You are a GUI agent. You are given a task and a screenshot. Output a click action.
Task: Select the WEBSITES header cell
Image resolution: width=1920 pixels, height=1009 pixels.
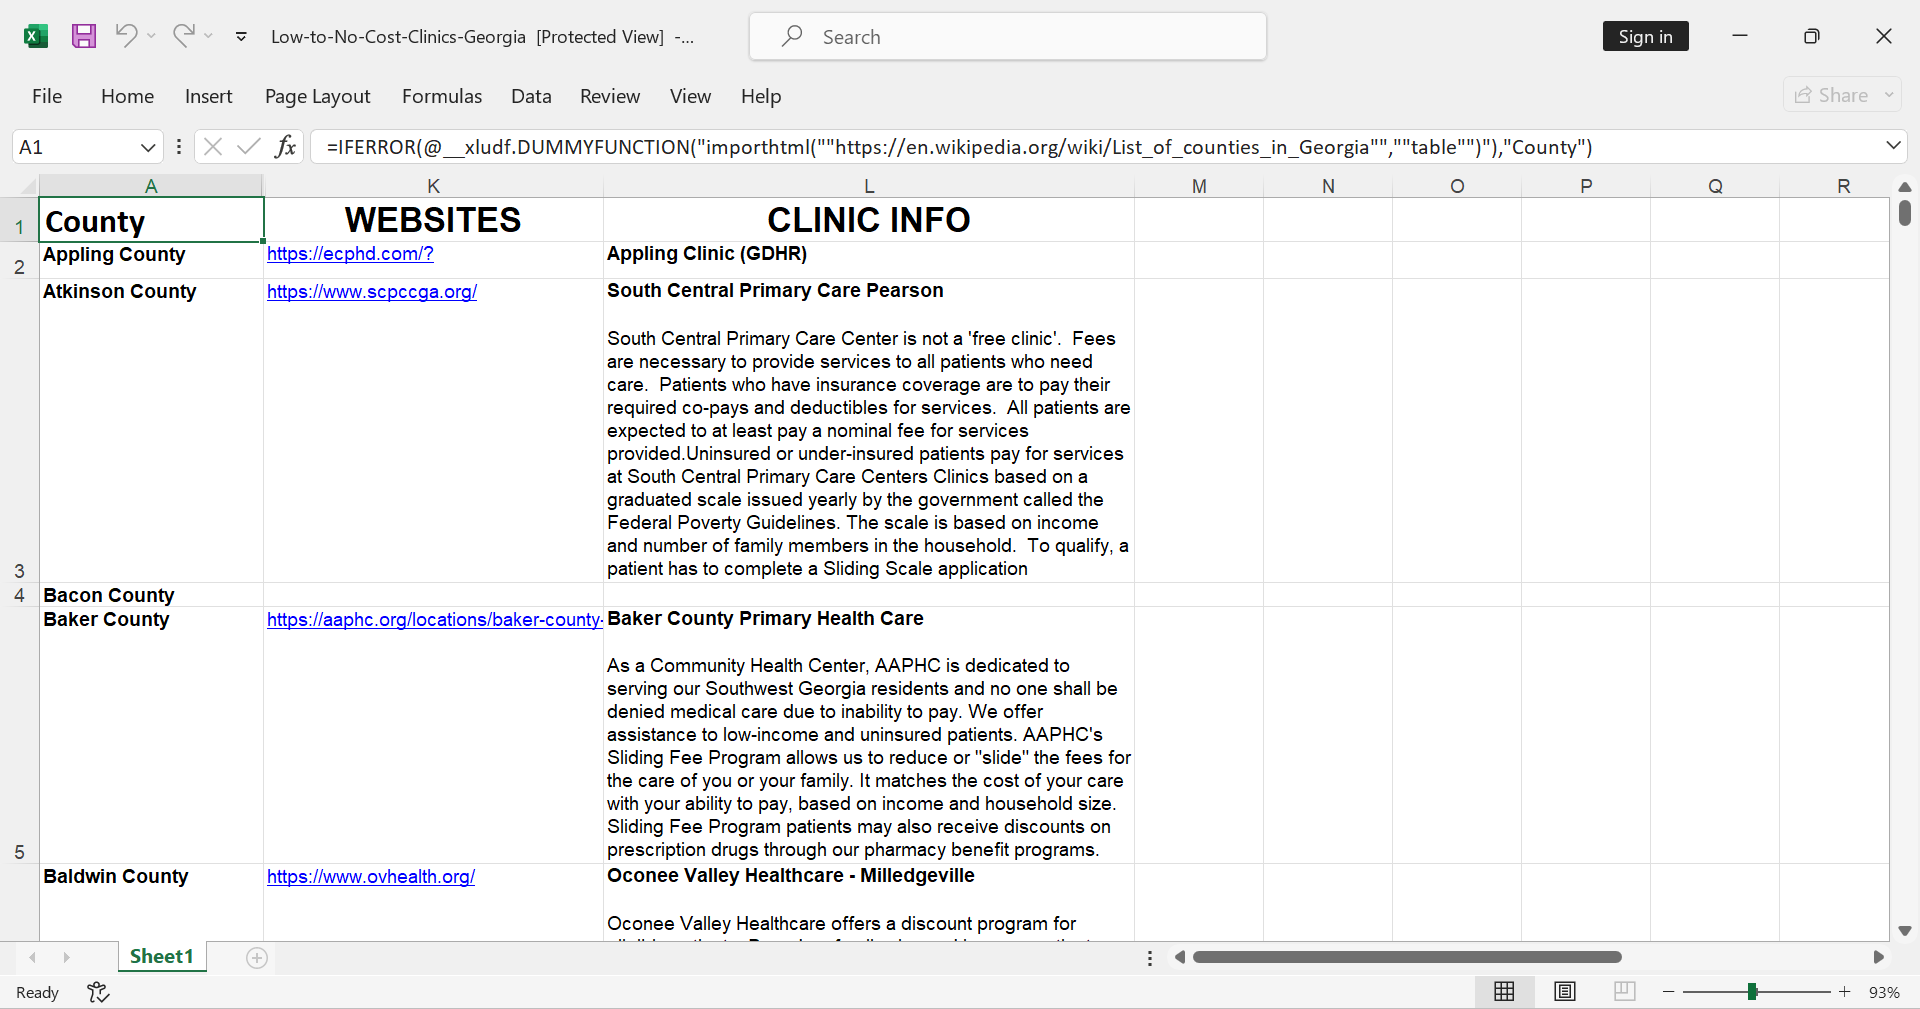[x=433, y=220]
